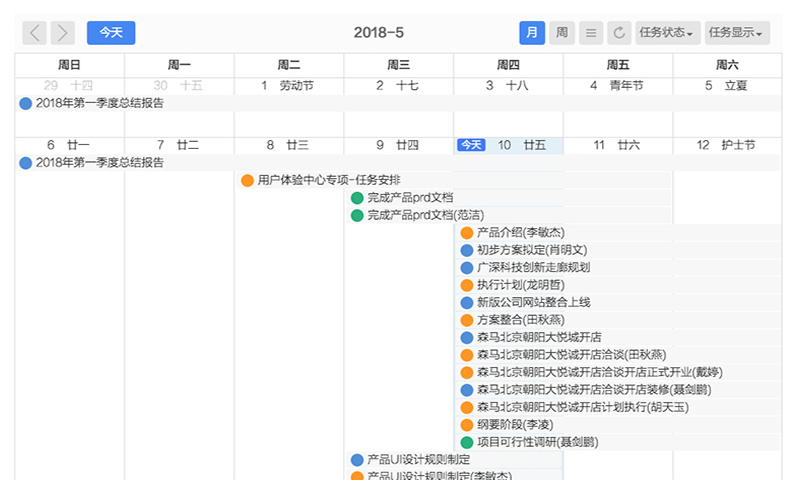Go to the previous month arrow
Viewport: 800px width, 500px height.
point(35,33)
